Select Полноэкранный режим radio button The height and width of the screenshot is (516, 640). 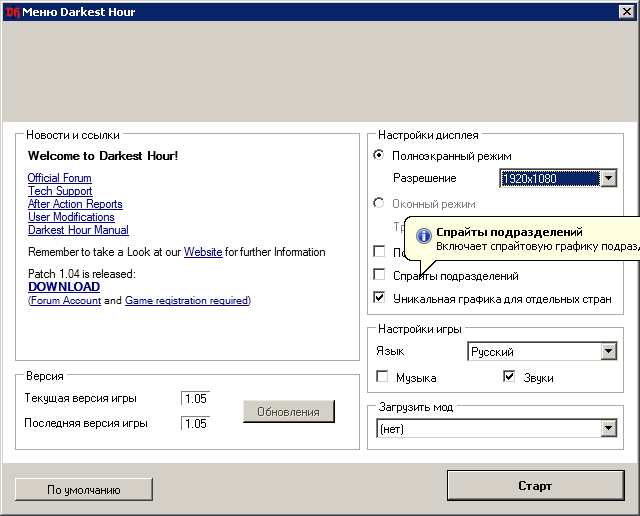pyautogui.click(x=379, y=156)
